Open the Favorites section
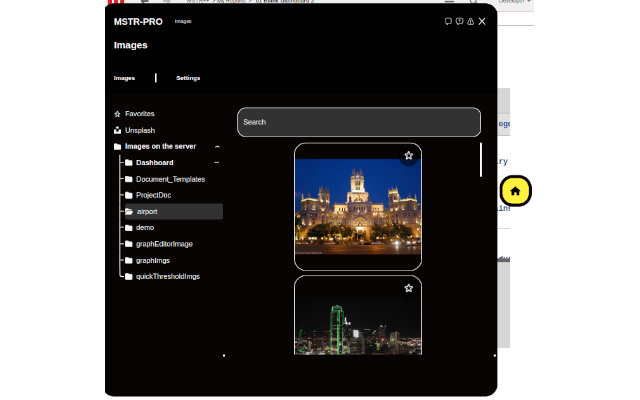Viewport: 640px width, 400px height. 140,114
